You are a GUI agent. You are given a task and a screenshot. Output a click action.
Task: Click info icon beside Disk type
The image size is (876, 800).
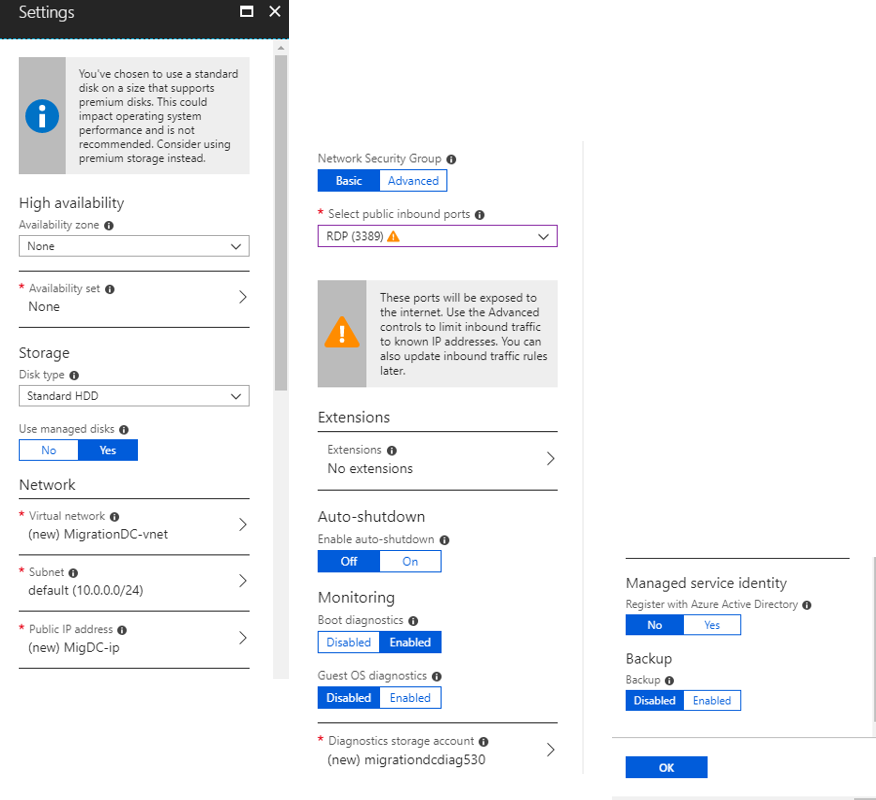74,375
